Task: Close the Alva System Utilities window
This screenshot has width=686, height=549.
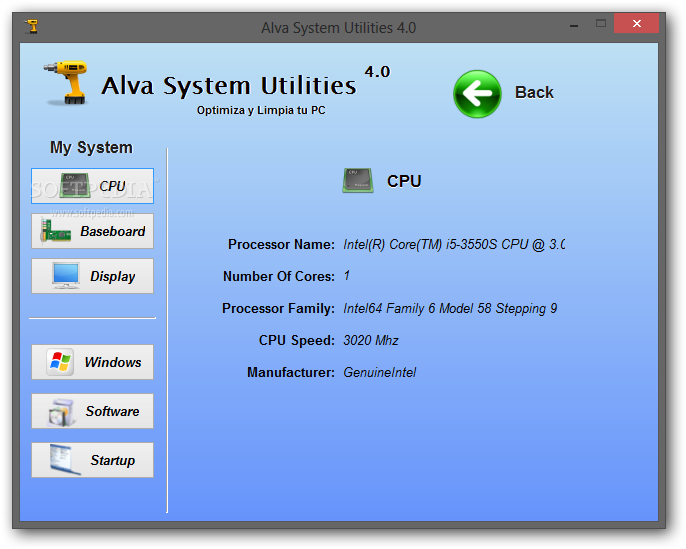Action: tap(637, 24)
